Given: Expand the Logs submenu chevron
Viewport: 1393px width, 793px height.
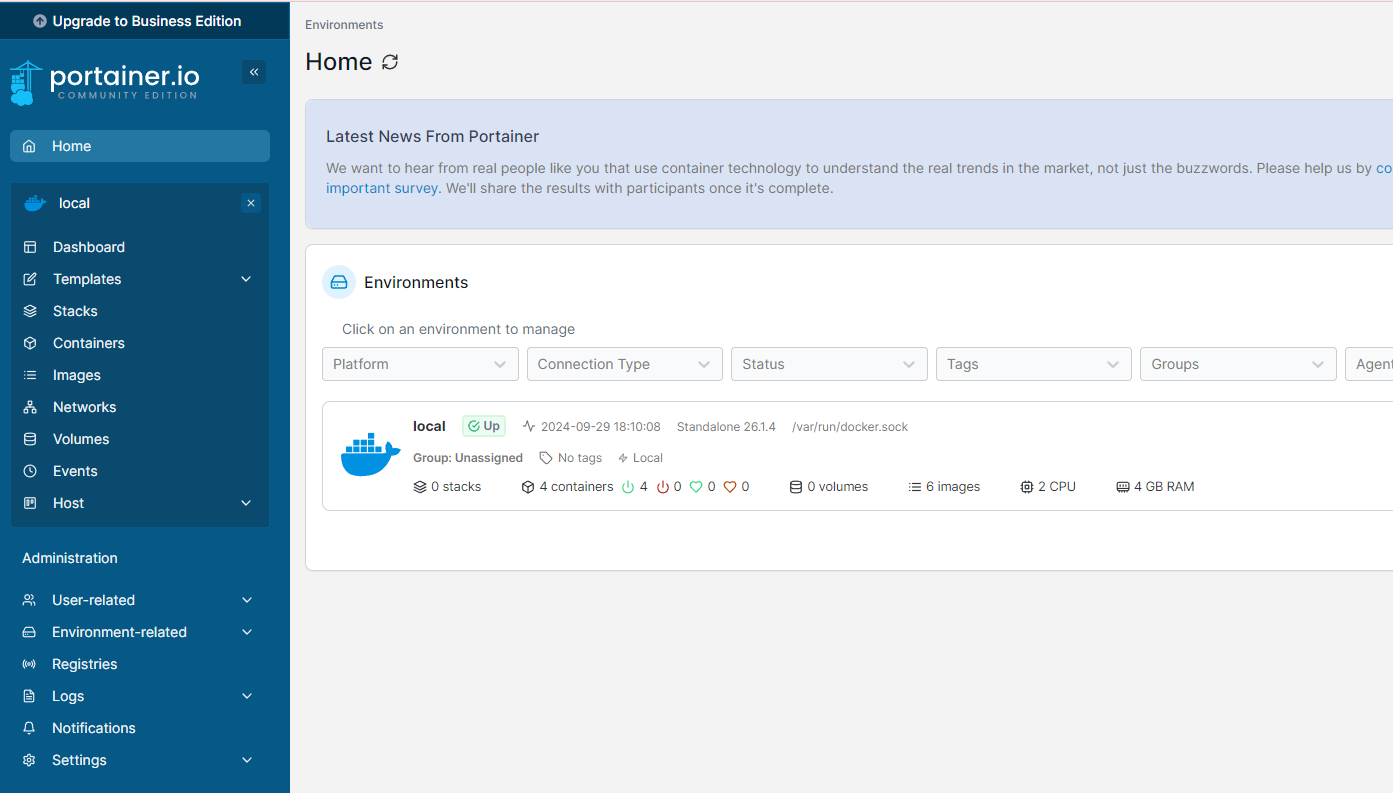Looking at the screenshot, I should coord(247,696).
